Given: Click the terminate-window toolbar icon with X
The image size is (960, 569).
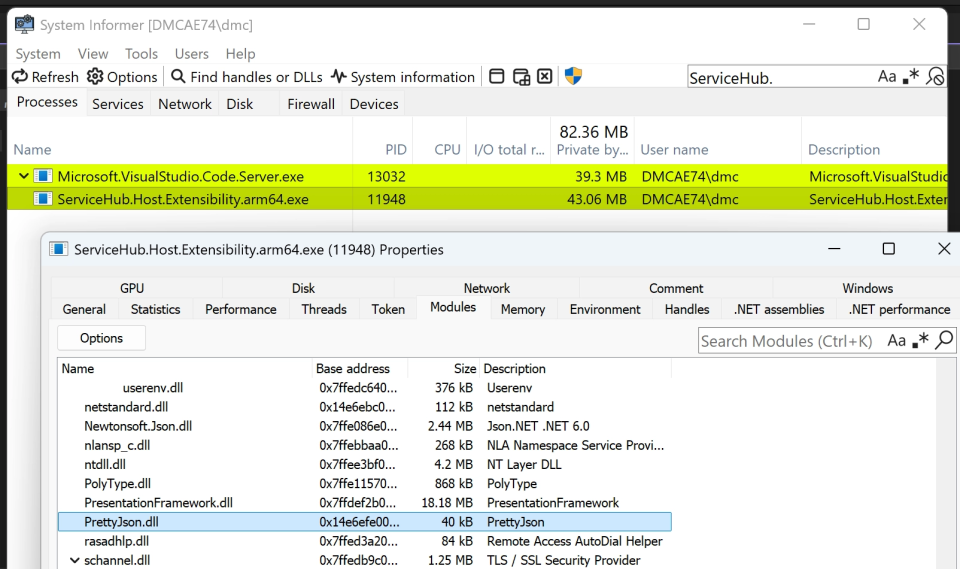Looking at the screenshot, I should coord(544,77).
